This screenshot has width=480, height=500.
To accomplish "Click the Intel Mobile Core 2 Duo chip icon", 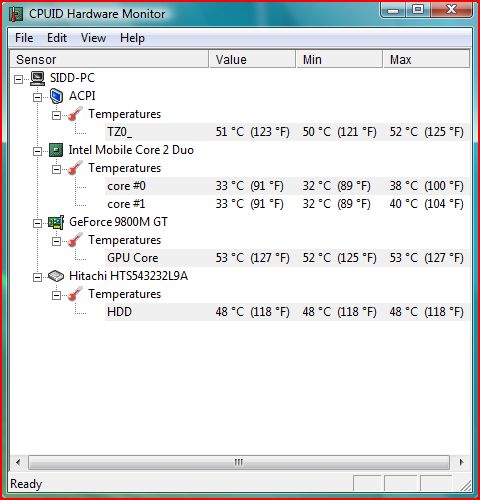I will click(56, 150).
